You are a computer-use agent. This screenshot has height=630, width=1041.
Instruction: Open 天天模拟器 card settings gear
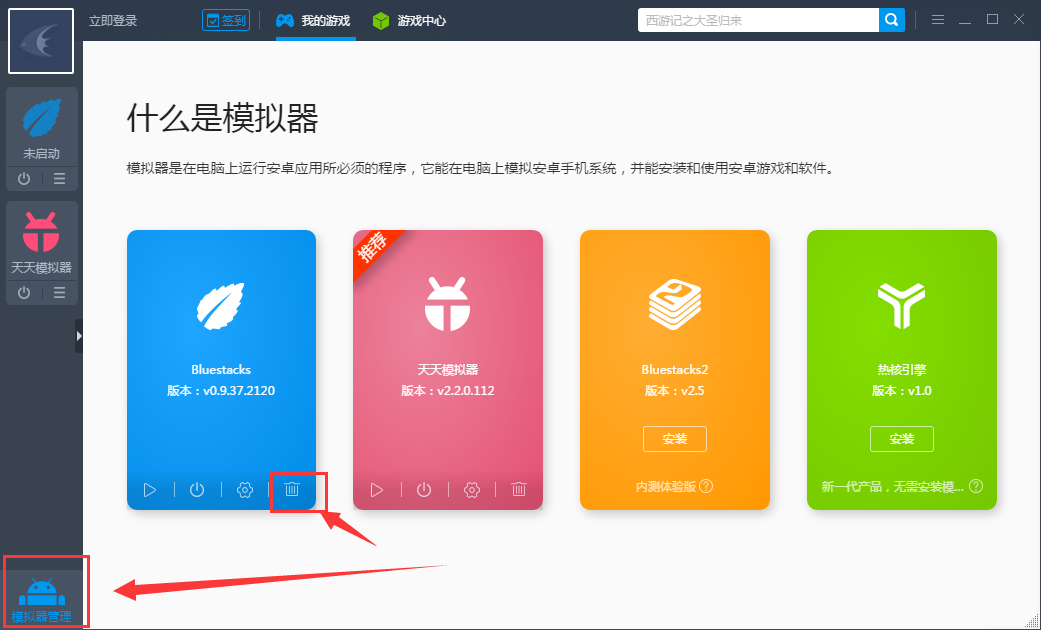pos(472,490)
